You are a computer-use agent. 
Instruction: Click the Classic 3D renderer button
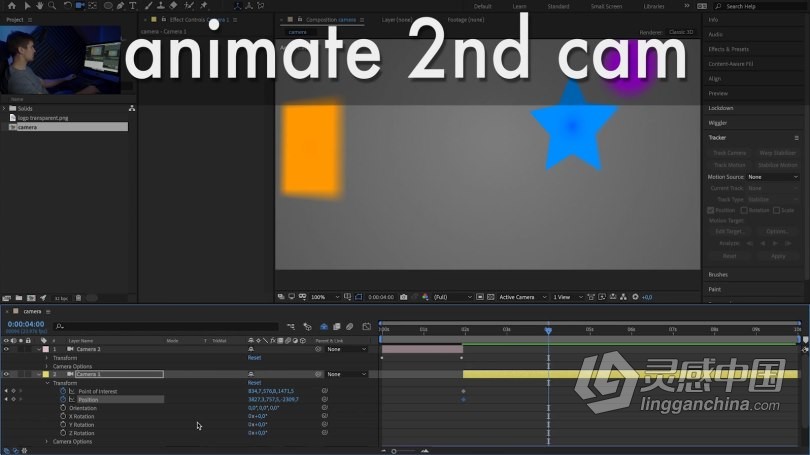click(x=680, y=31)
